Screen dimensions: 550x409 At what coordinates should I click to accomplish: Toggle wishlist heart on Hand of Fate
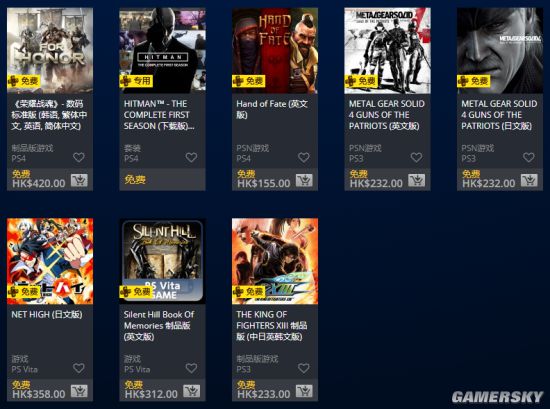(x=304, y=157)
